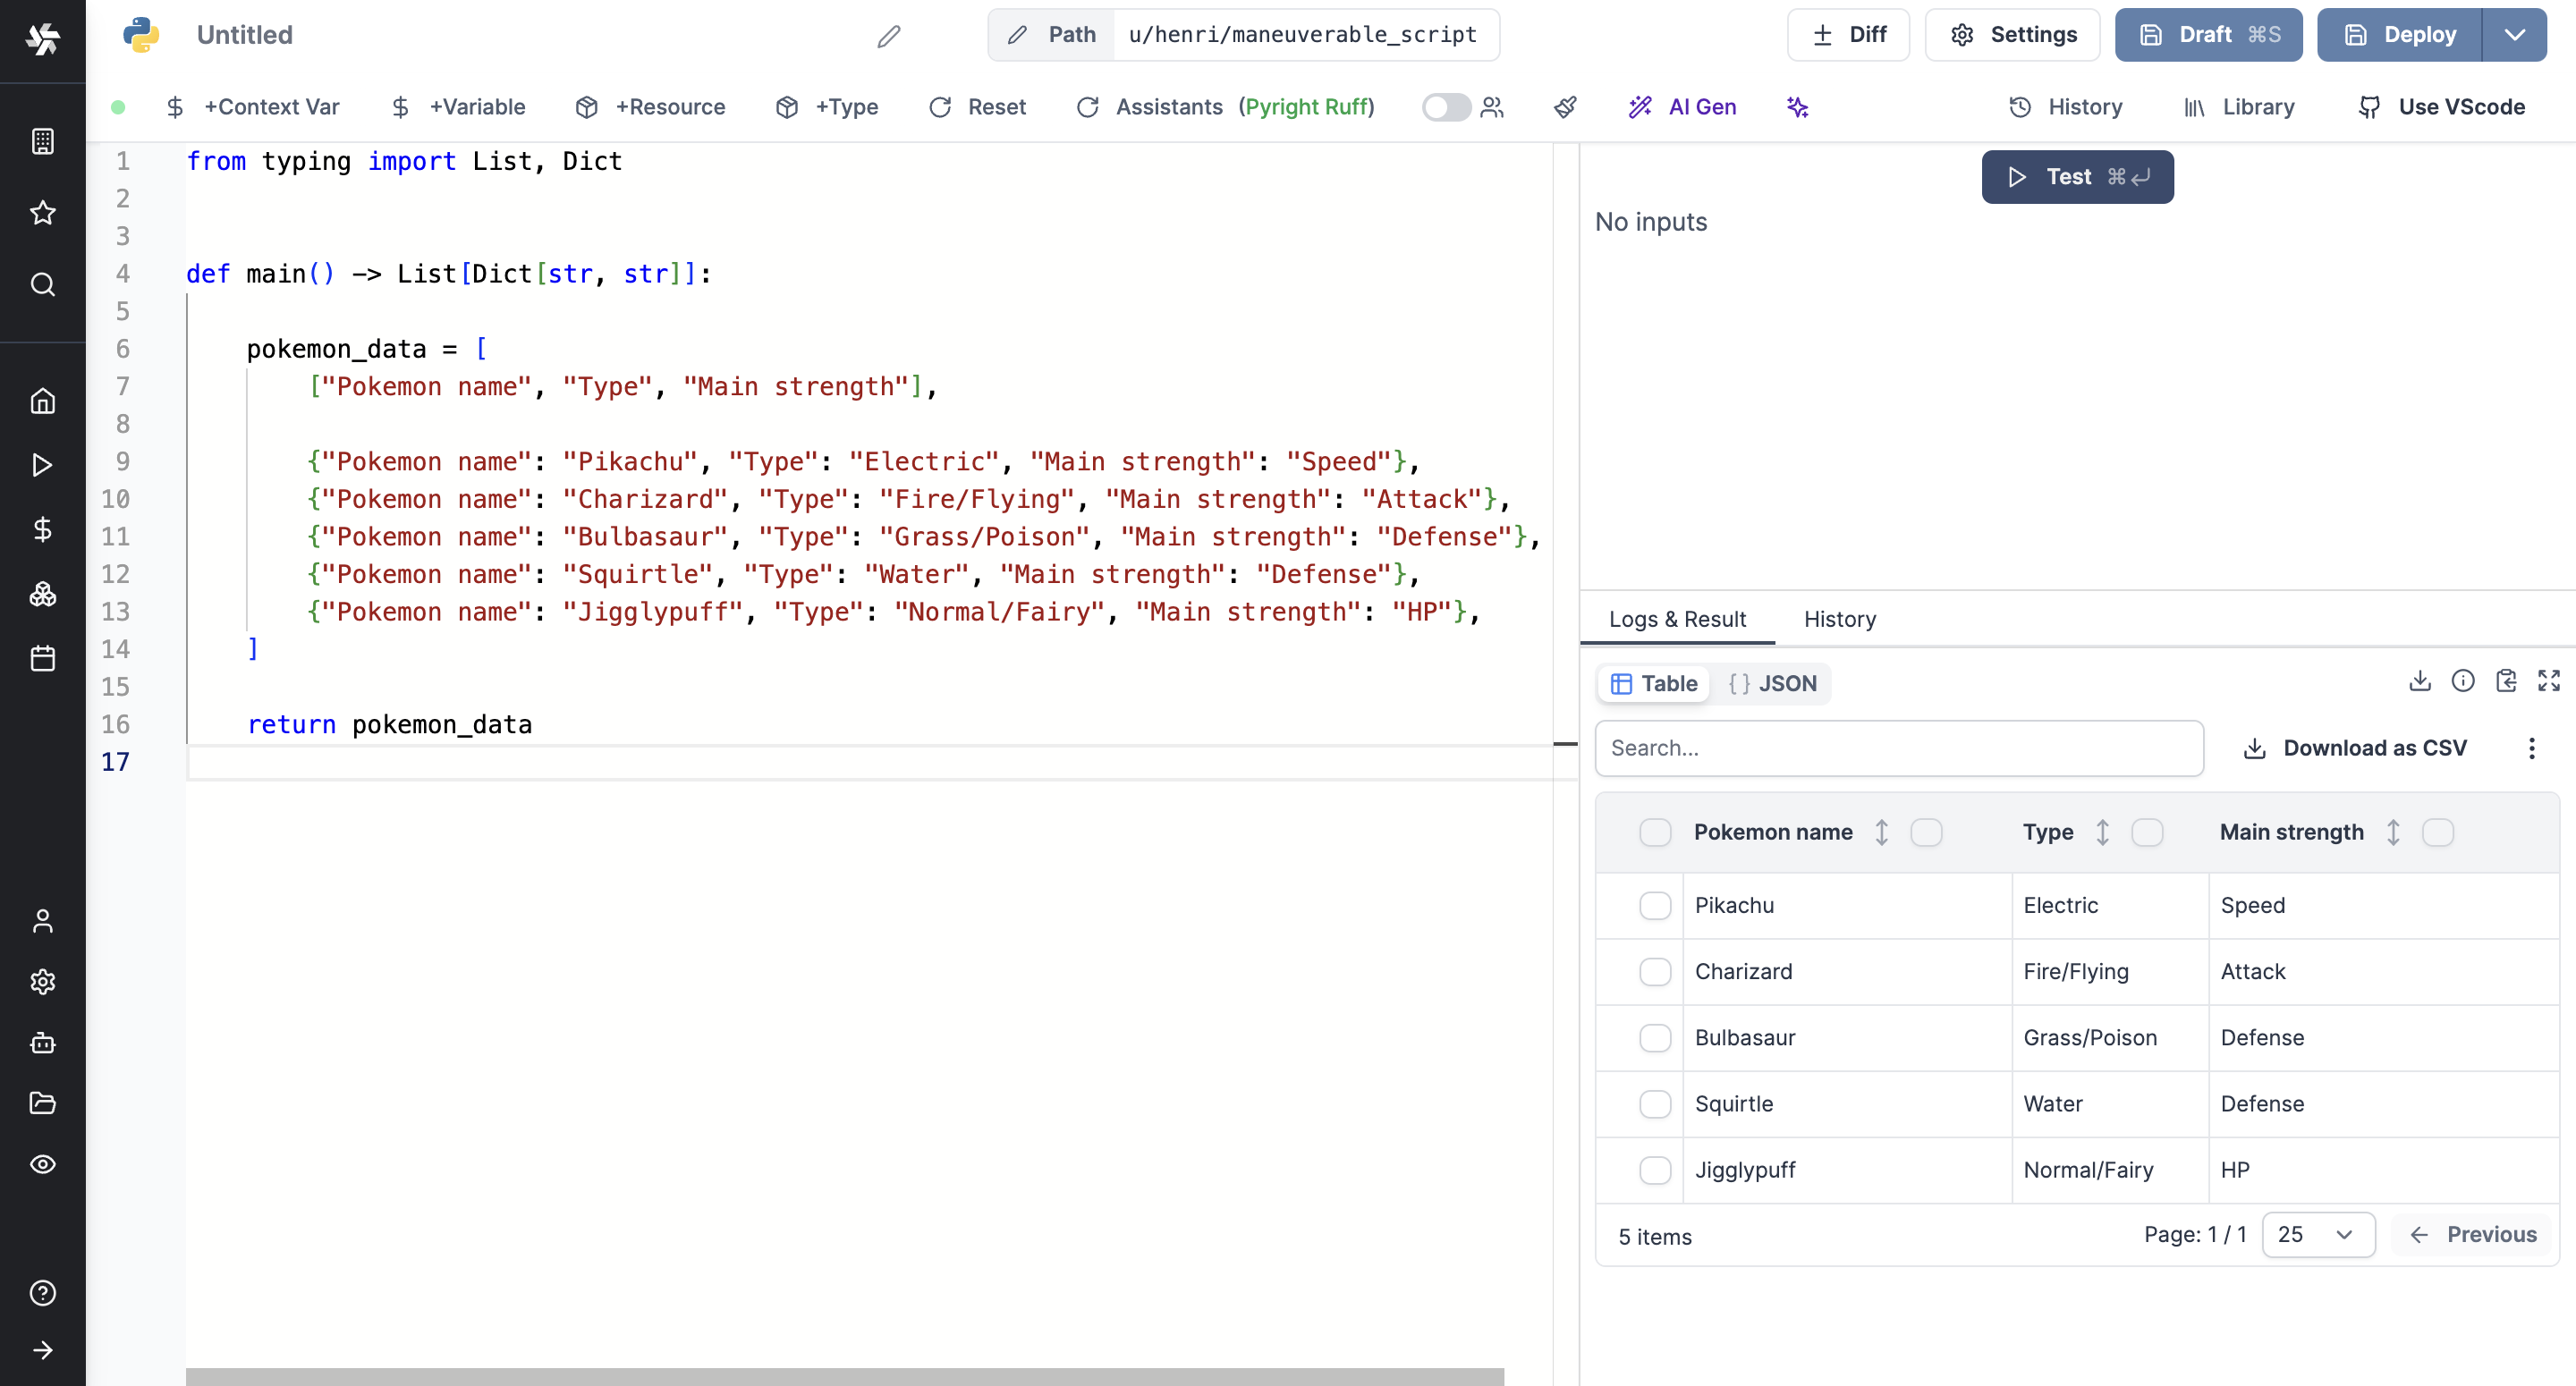Open the 25 page size dropdown
This screenshot has width=2576, height=1386.
(2317, 1234)
